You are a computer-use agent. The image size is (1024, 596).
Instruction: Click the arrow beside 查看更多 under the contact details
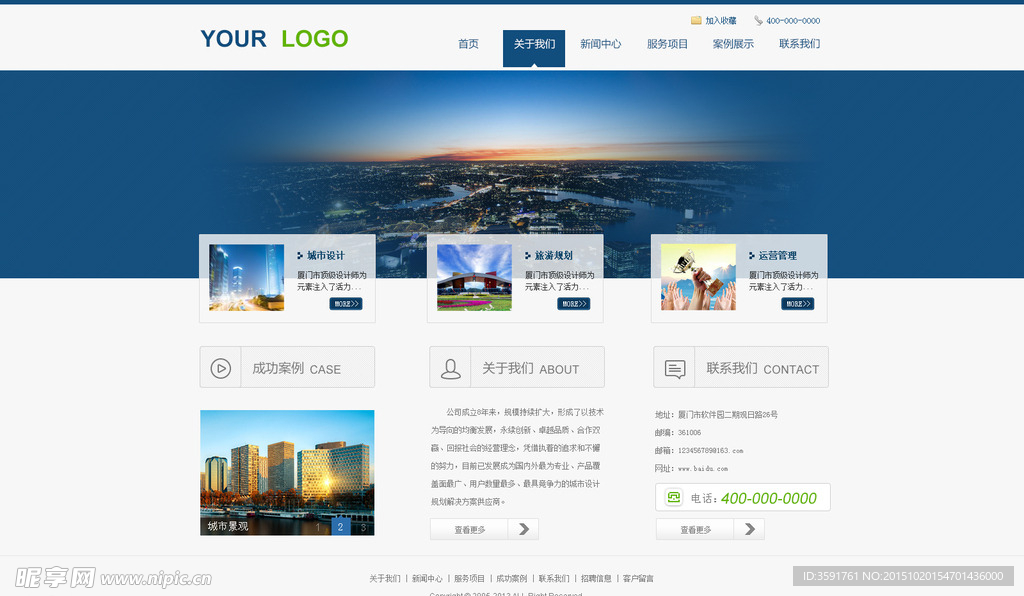tap(750, 529)
